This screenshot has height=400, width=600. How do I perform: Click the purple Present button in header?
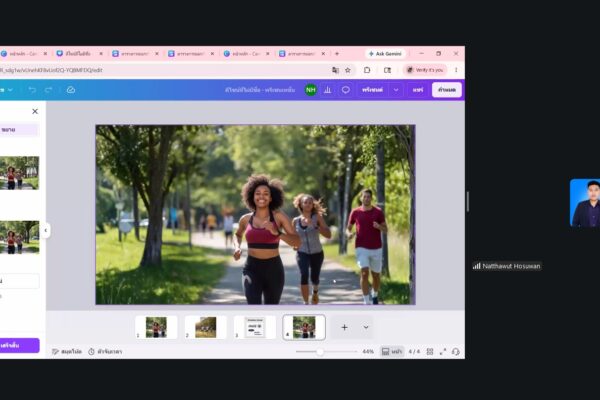372,90
